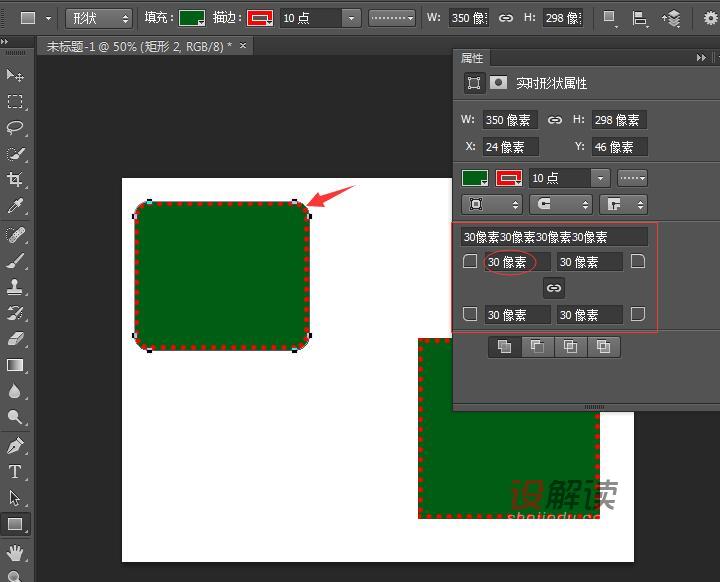This screenshot has width=720, height=582.
Task: Click the Combine Shapes icon in Properties
Action: (x=504, y=347)
